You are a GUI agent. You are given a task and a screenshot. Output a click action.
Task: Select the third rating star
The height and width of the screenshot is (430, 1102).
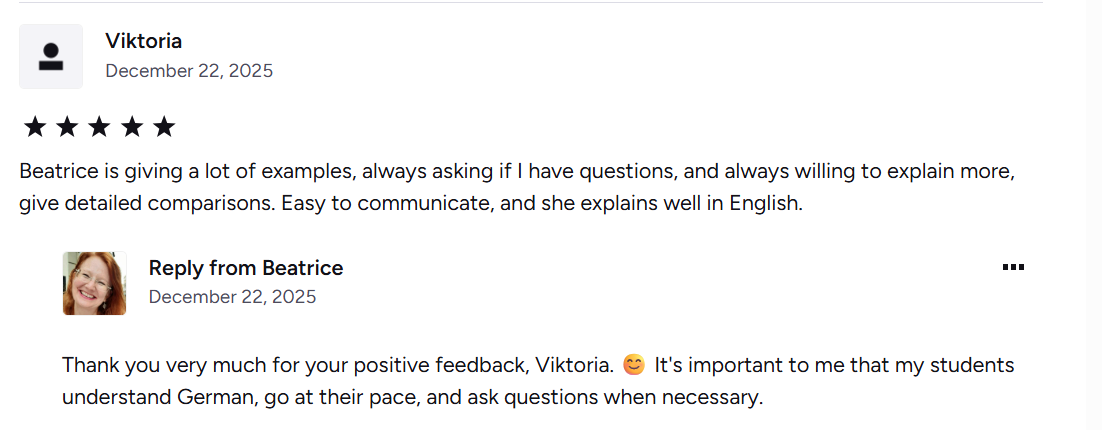tap(99, 127)
